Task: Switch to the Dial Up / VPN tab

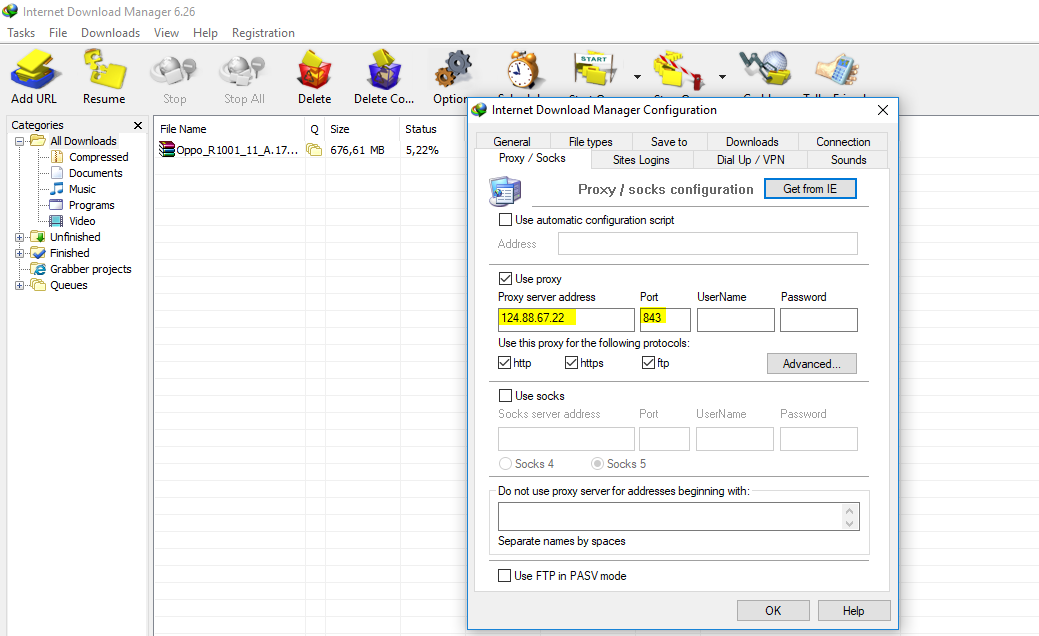Action: coord(751,160)
